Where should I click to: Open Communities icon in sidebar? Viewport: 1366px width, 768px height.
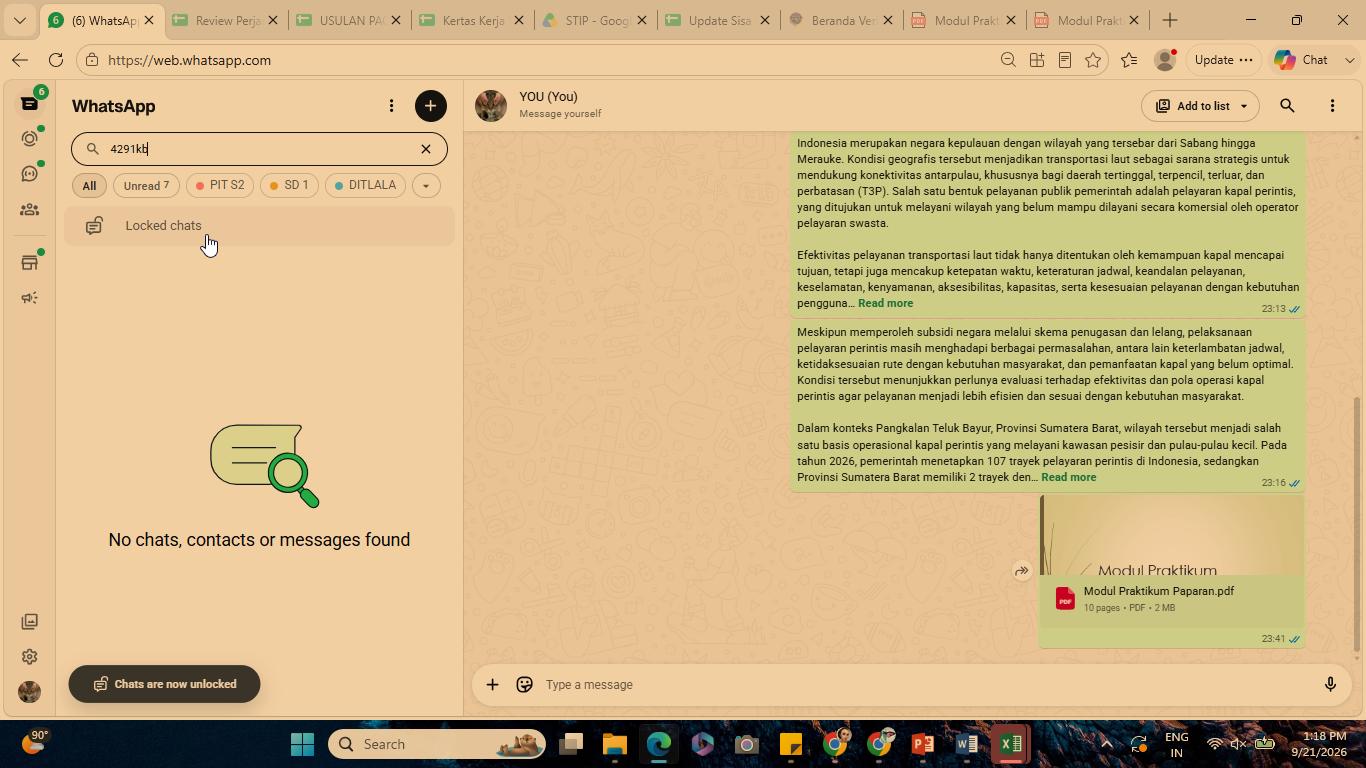29,210
